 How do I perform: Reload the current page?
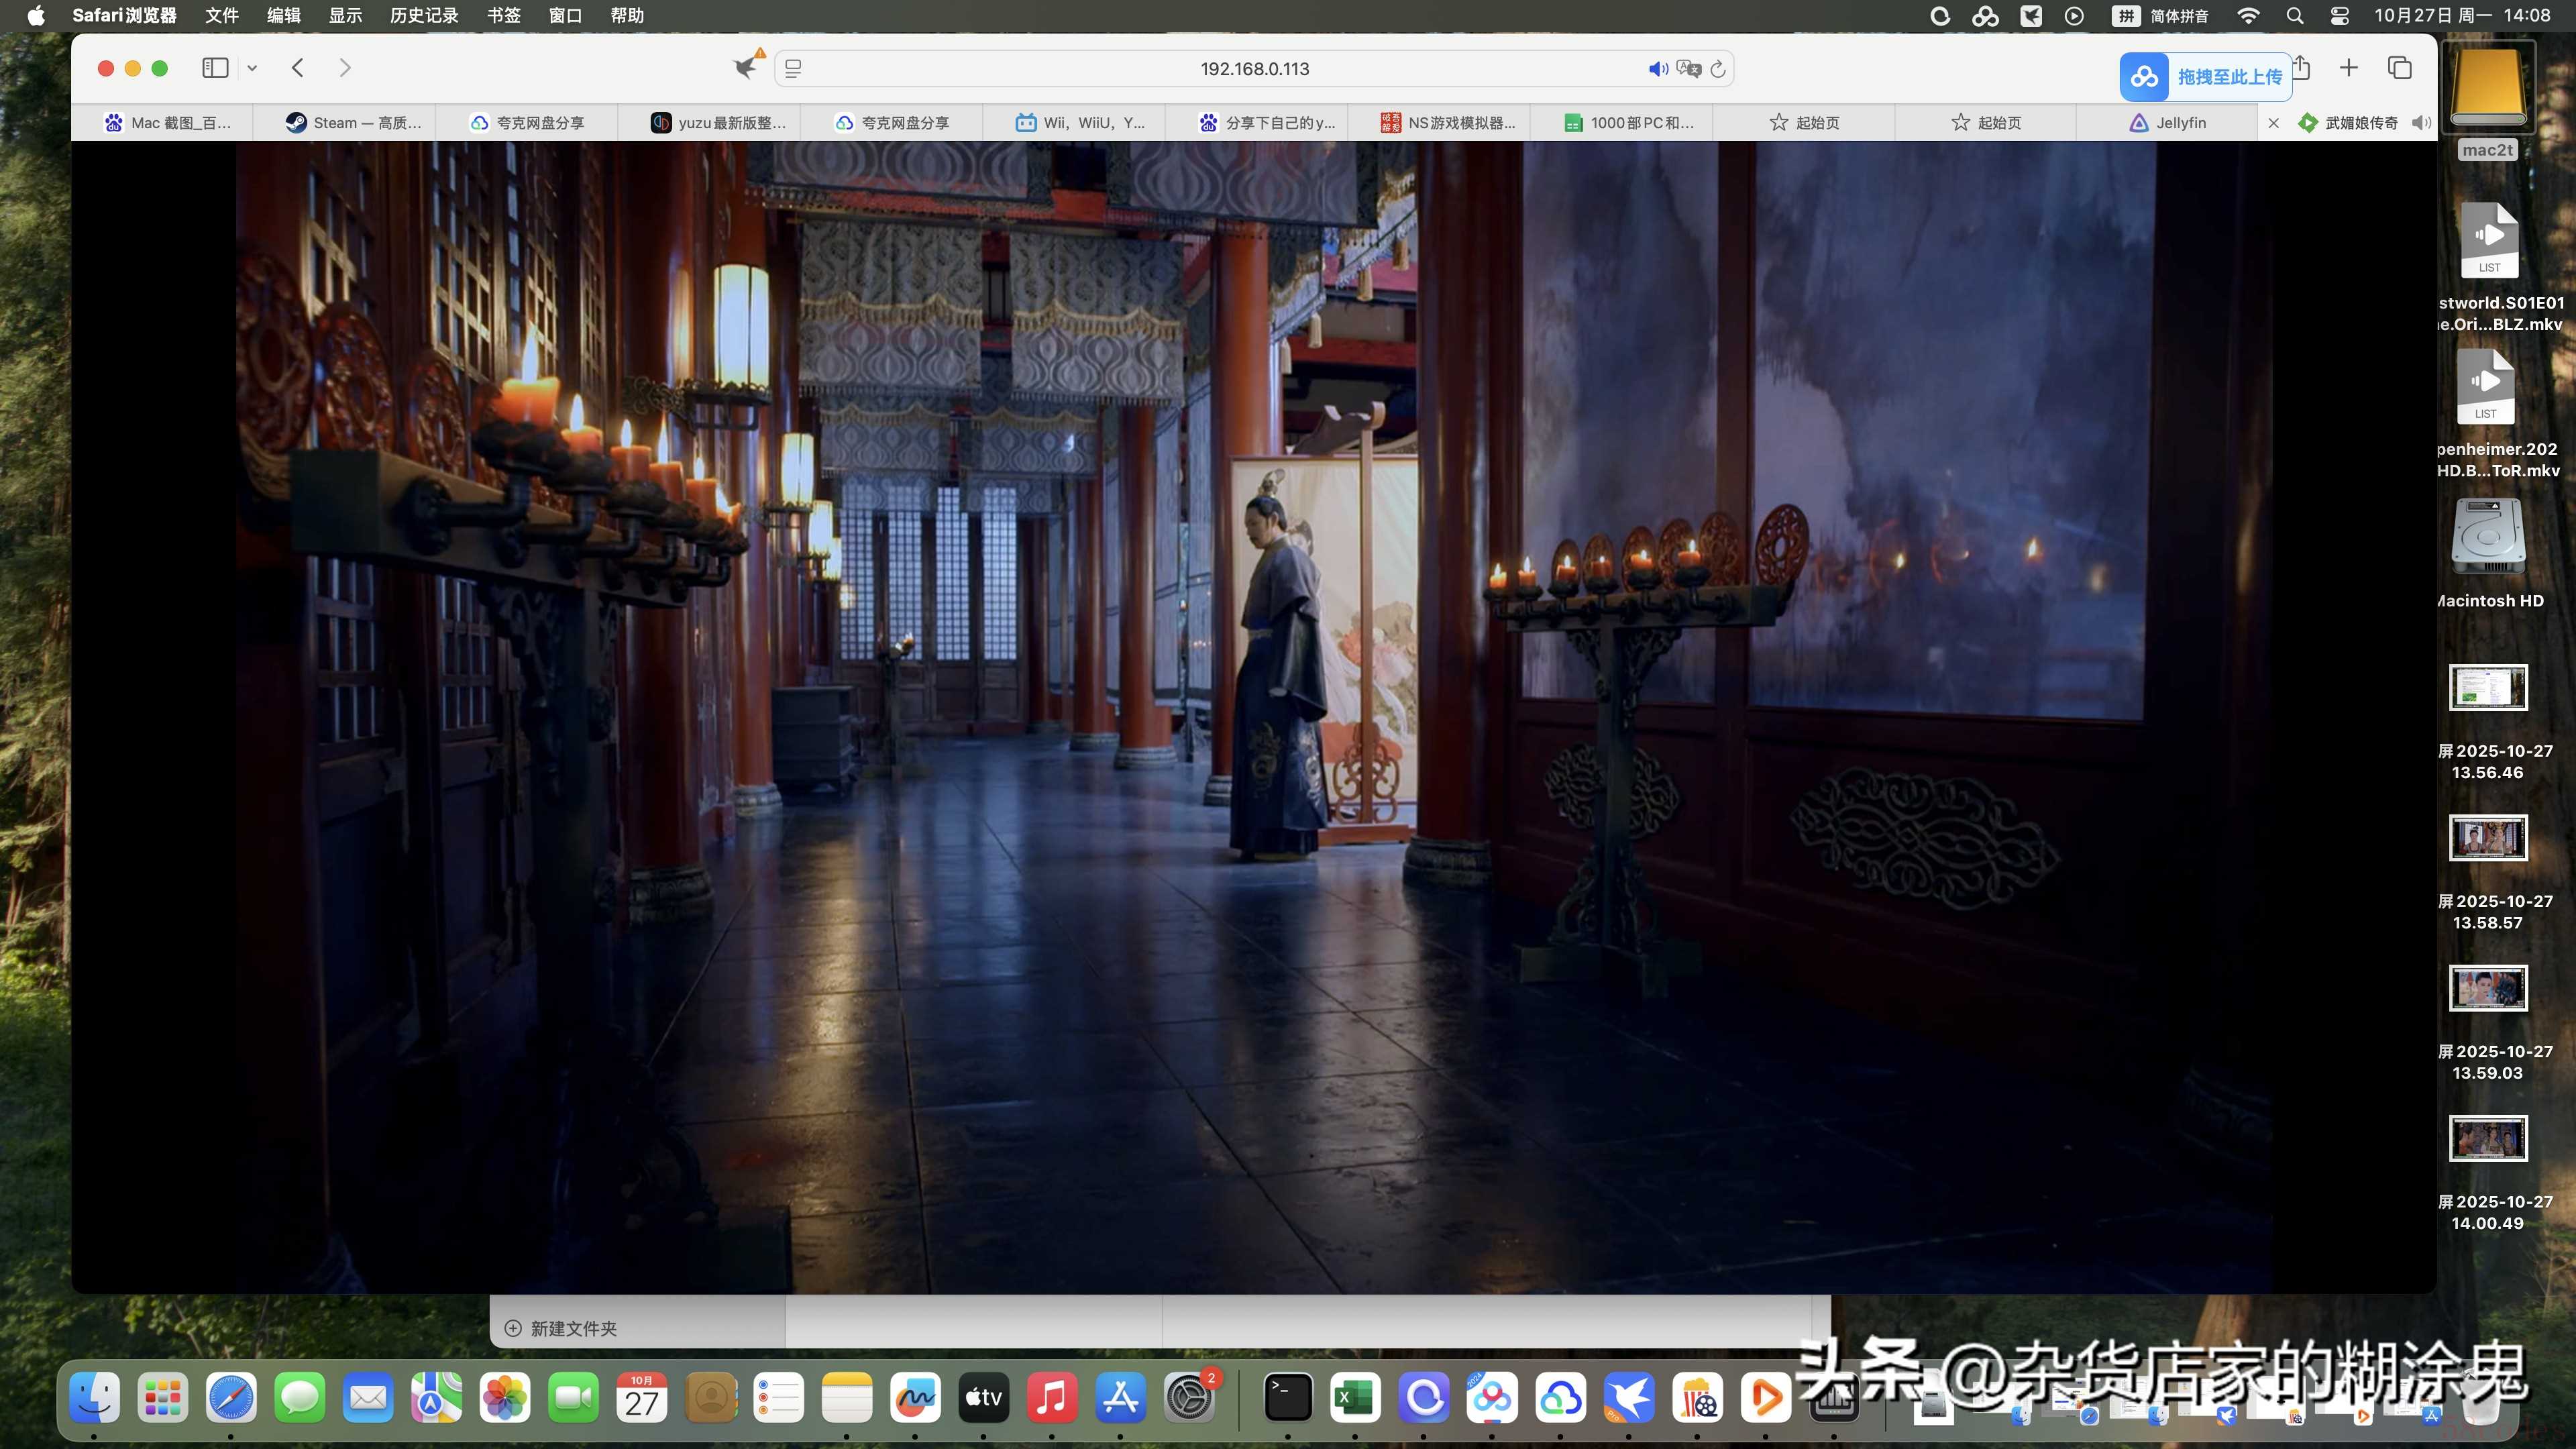1718,69
